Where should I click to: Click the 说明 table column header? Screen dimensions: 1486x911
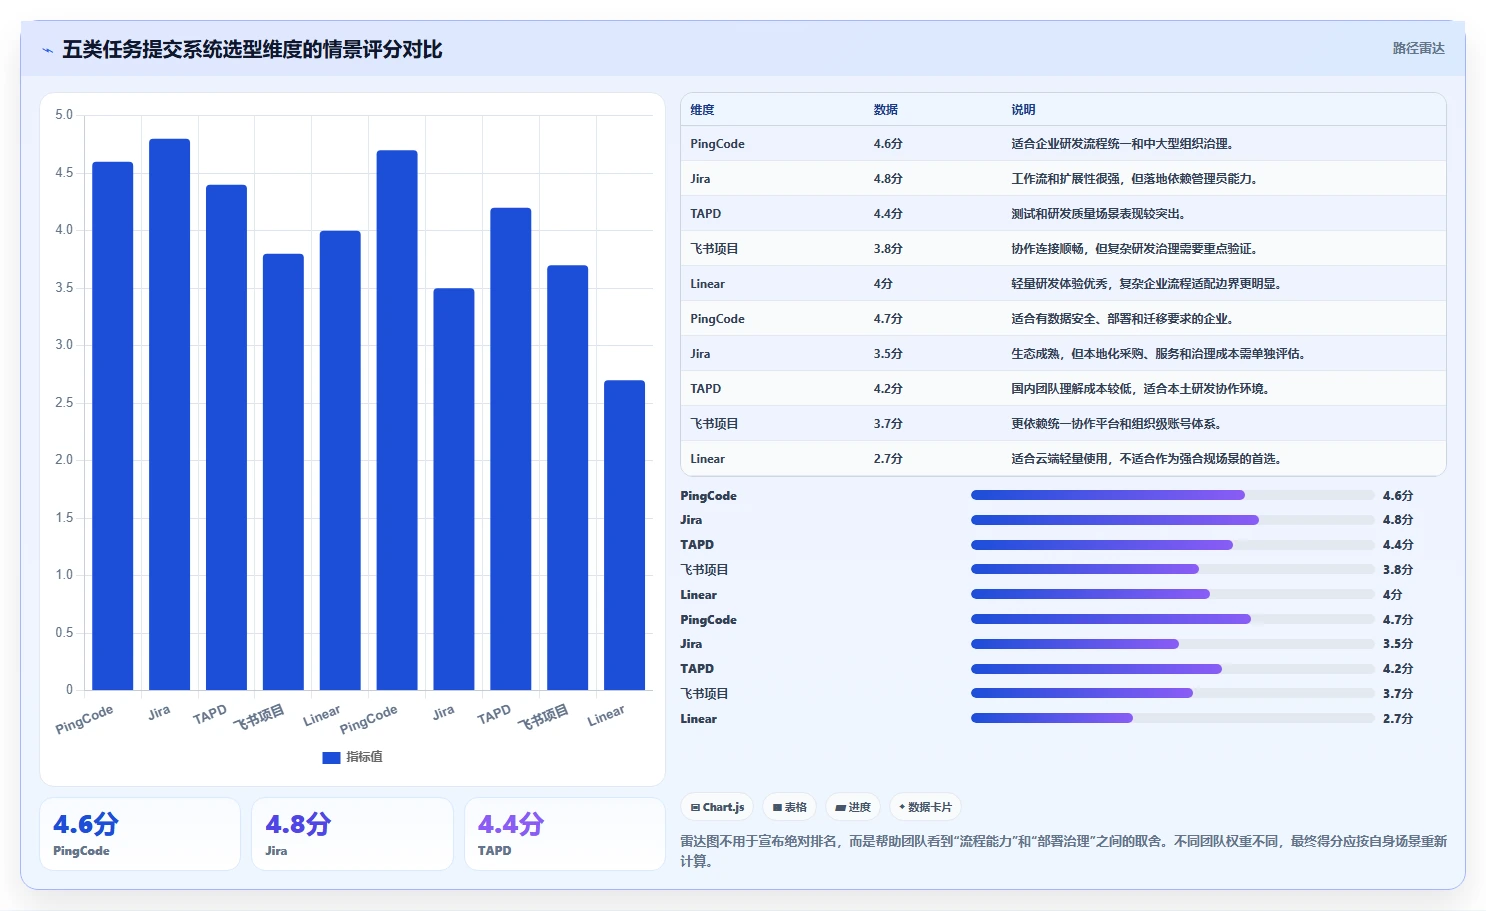(x=1023, y=110)
